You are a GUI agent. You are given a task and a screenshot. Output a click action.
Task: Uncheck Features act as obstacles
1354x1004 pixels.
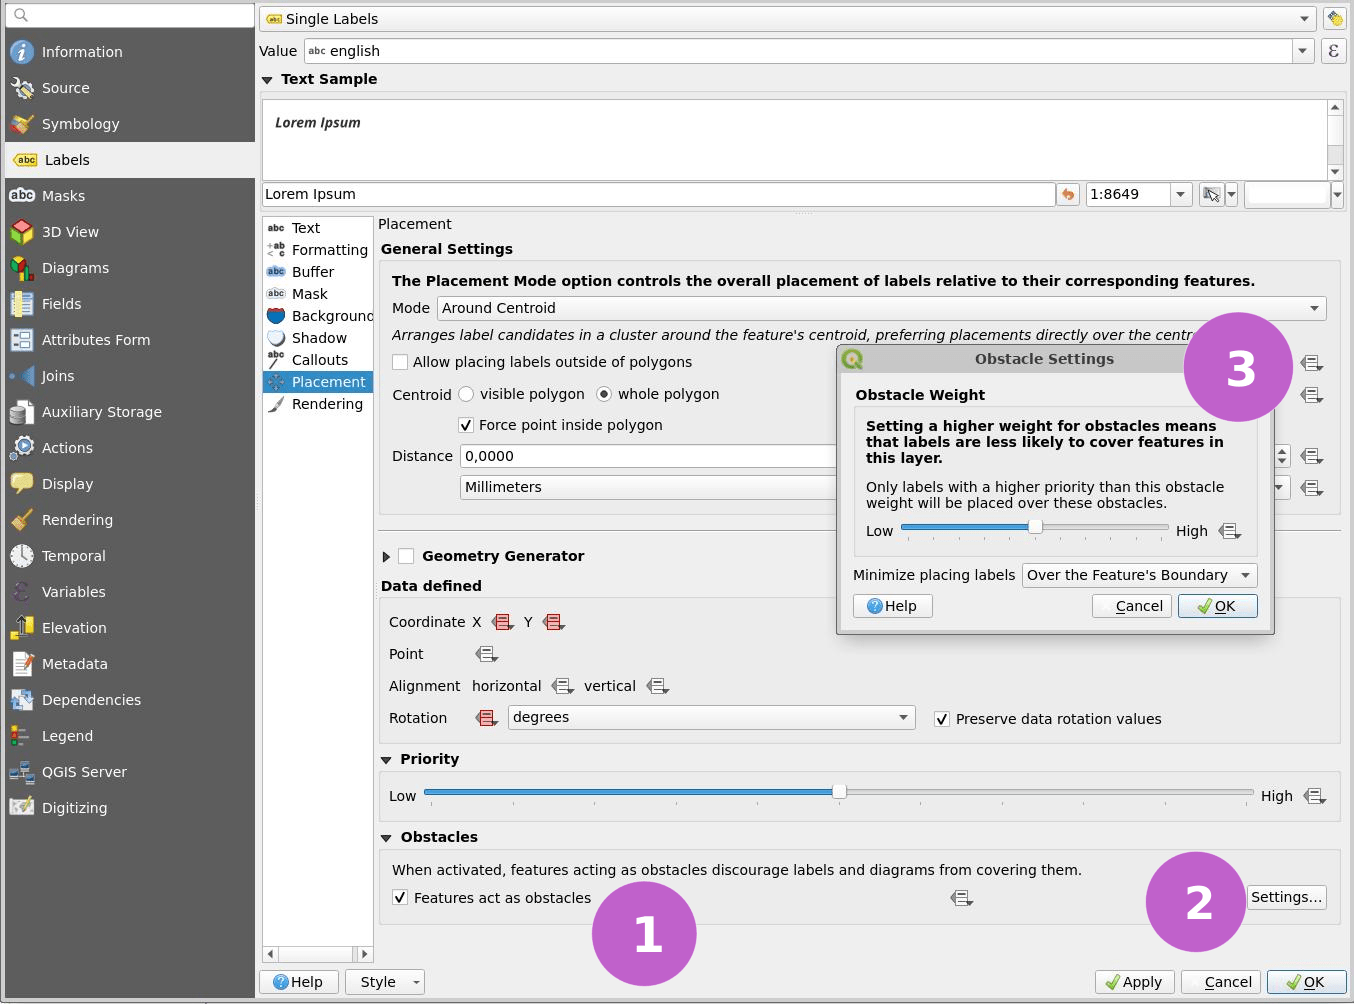click(400, 897)
